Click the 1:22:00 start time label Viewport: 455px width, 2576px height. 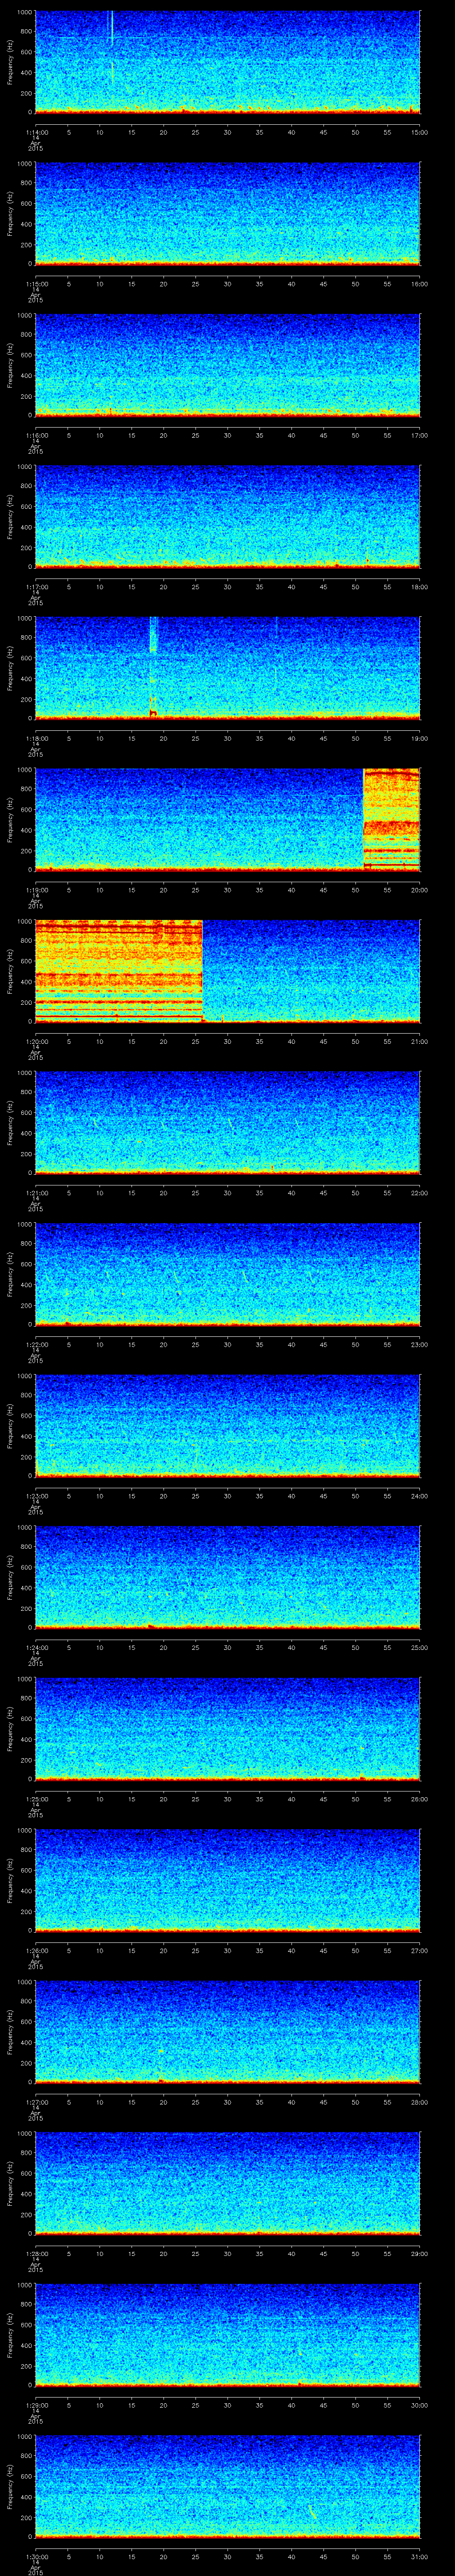(x=36, y=1344)
